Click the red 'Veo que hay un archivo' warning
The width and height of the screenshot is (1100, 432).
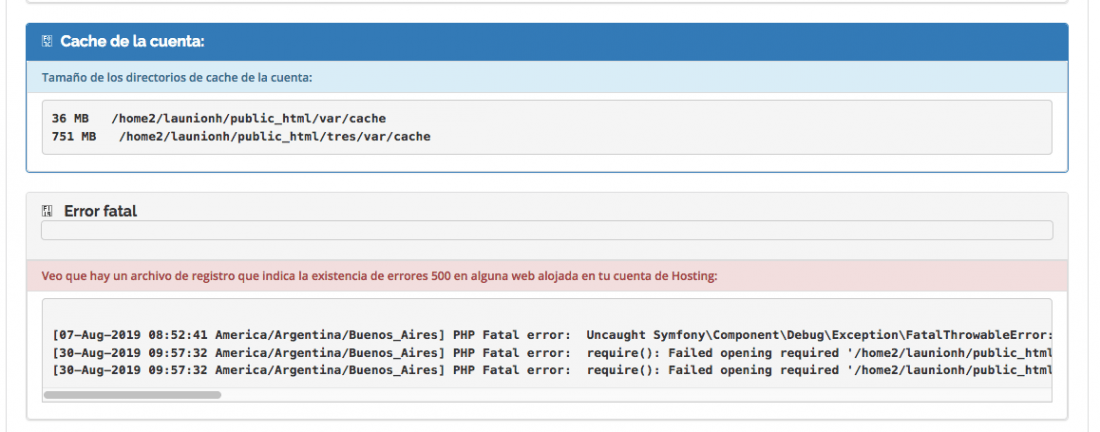(x=547, y=276)
